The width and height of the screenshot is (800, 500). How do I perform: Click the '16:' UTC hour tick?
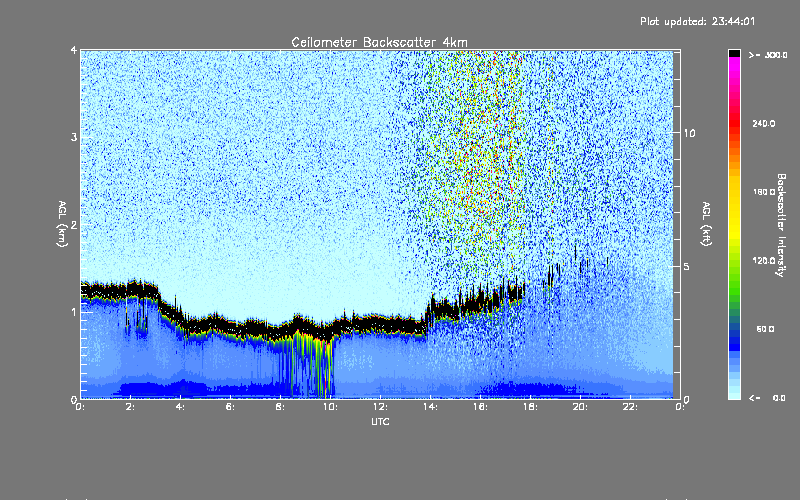(480, 407)
